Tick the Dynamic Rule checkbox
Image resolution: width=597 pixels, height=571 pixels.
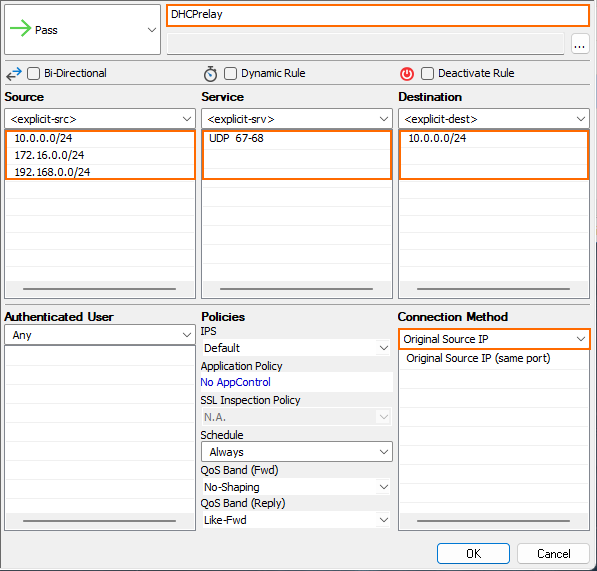(x=230, y=73)
